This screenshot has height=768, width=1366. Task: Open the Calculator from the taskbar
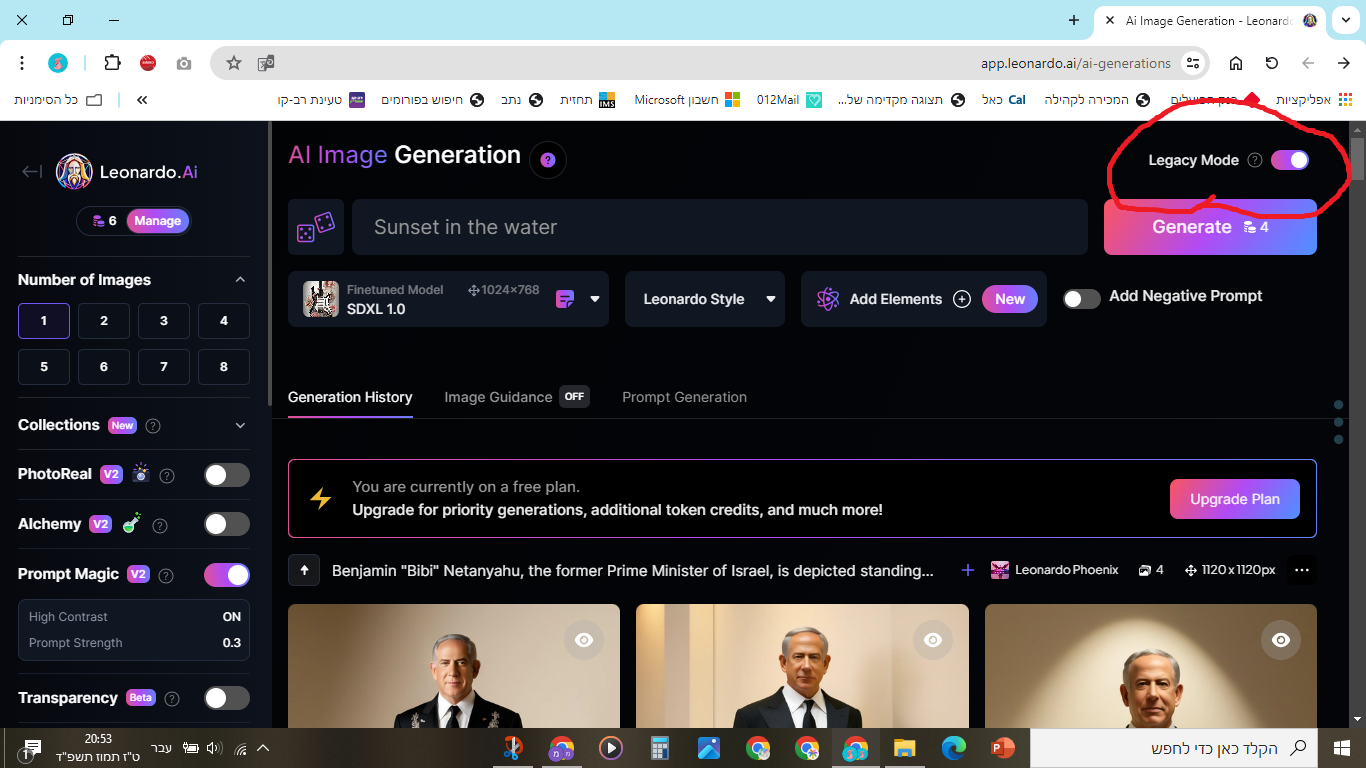tap(659, 747)
